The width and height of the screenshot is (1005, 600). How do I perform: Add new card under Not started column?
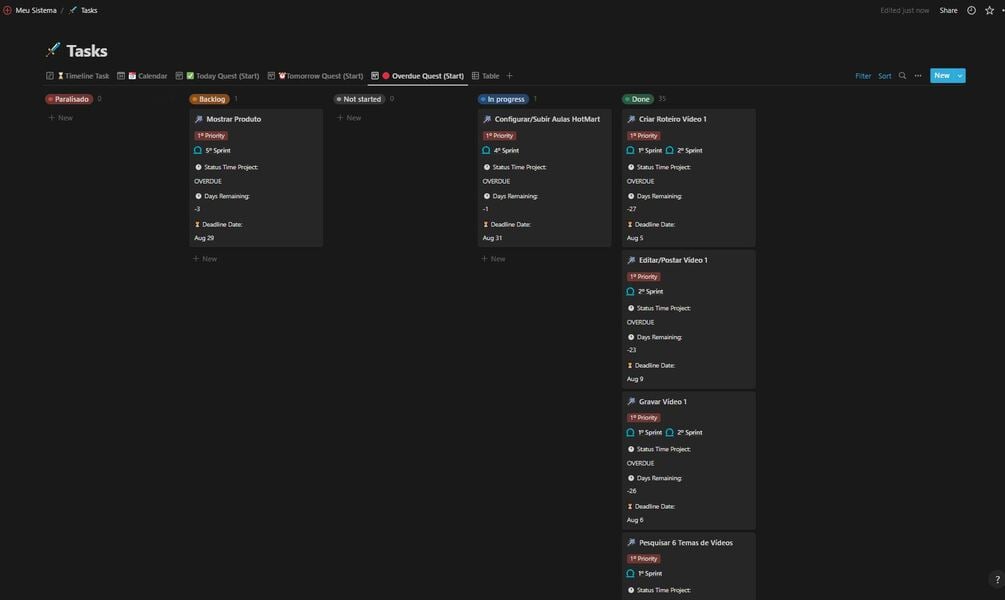349,118
